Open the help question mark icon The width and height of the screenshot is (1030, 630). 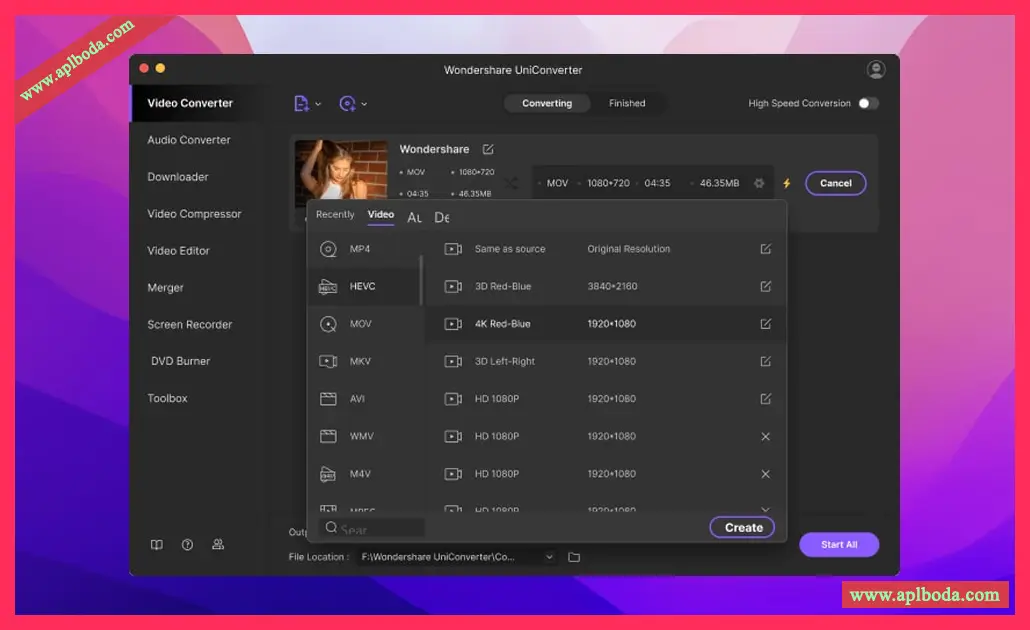pos(187,545)
